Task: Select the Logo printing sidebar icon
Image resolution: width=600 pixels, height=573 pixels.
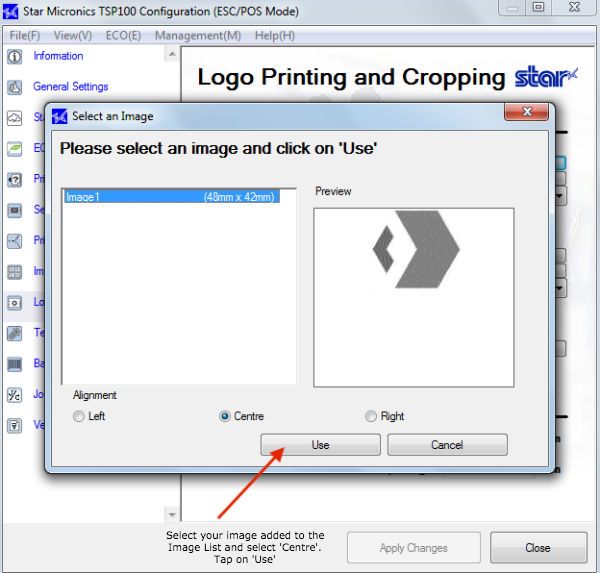Action: [15, 303]
